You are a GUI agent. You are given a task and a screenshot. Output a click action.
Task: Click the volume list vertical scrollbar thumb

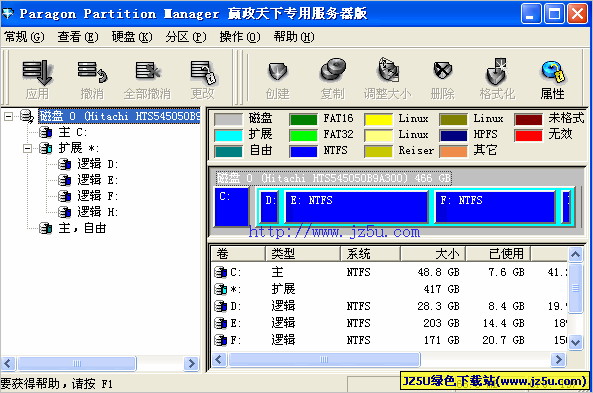[x=575, y=288]
